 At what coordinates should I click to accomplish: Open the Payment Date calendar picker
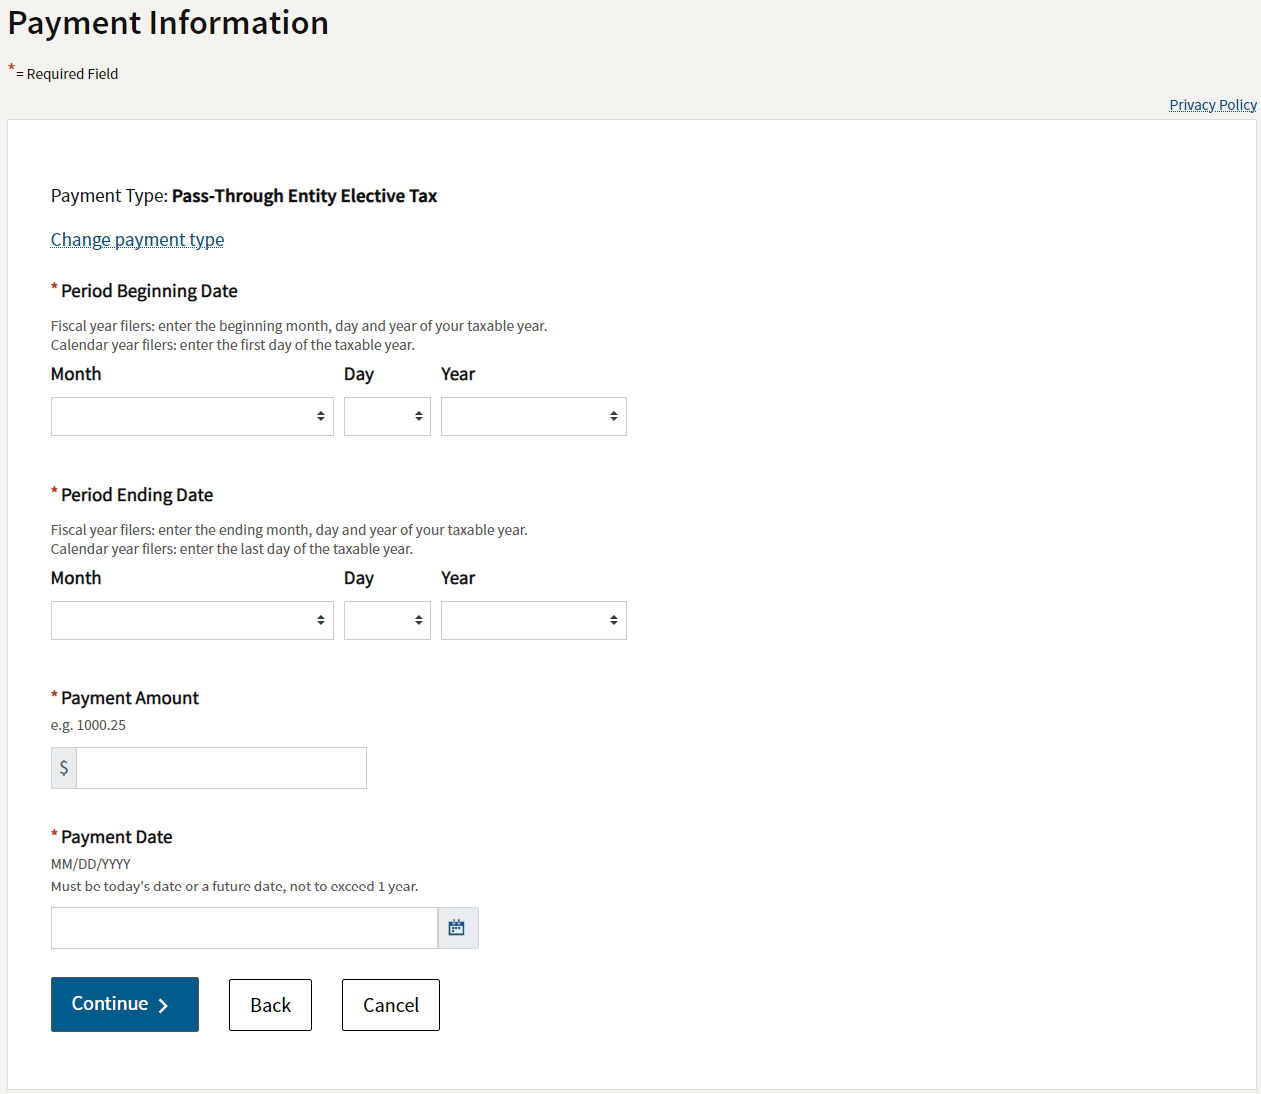[x=457, y=928]
